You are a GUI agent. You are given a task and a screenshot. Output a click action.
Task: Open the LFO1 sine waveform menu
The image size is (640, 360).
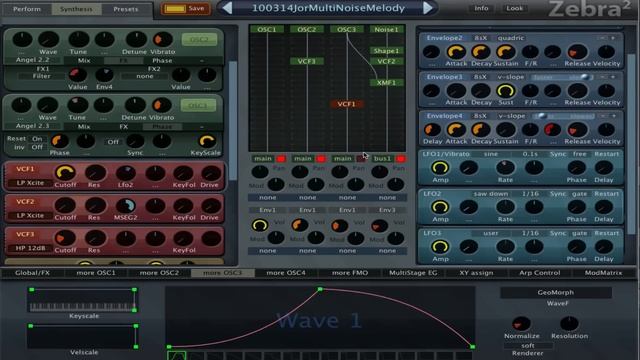coord(491,154)
